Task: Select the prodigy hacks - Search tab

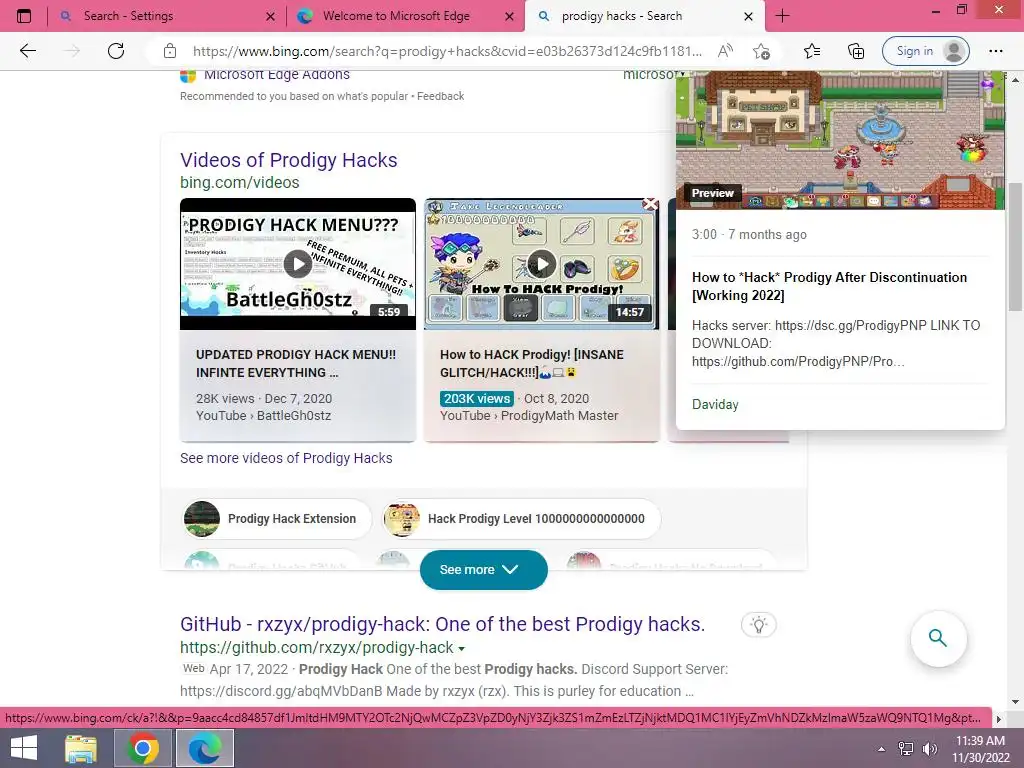Action: tap(643, 16)
